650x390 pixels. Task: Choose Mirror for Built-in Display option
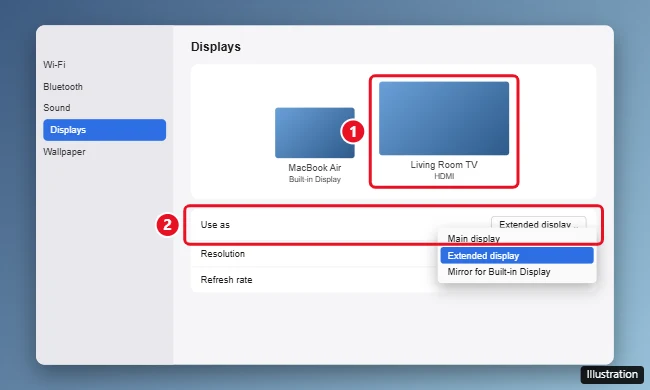517,272
